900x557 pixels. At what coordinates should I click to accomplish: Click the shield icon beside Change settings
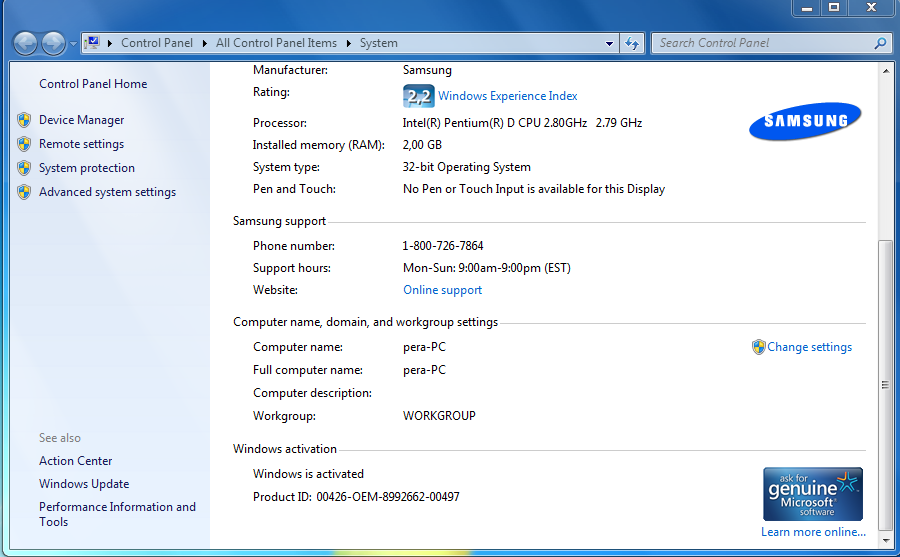coord(759,347)
